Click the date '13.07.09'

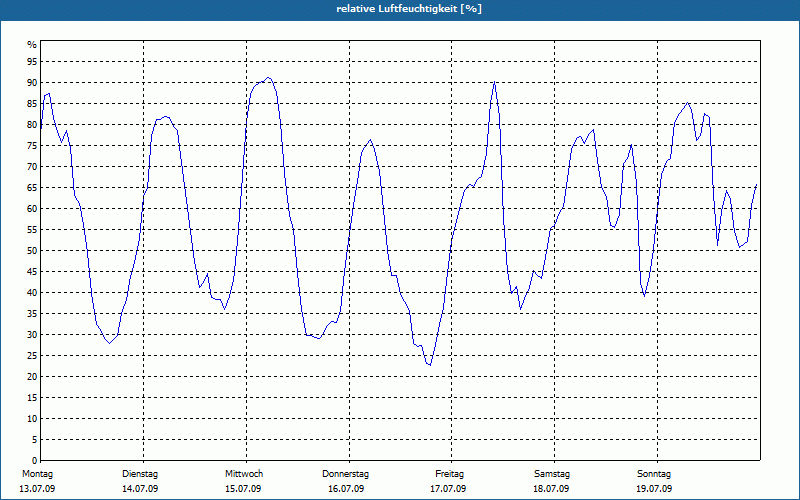click(x=37, y=489)
